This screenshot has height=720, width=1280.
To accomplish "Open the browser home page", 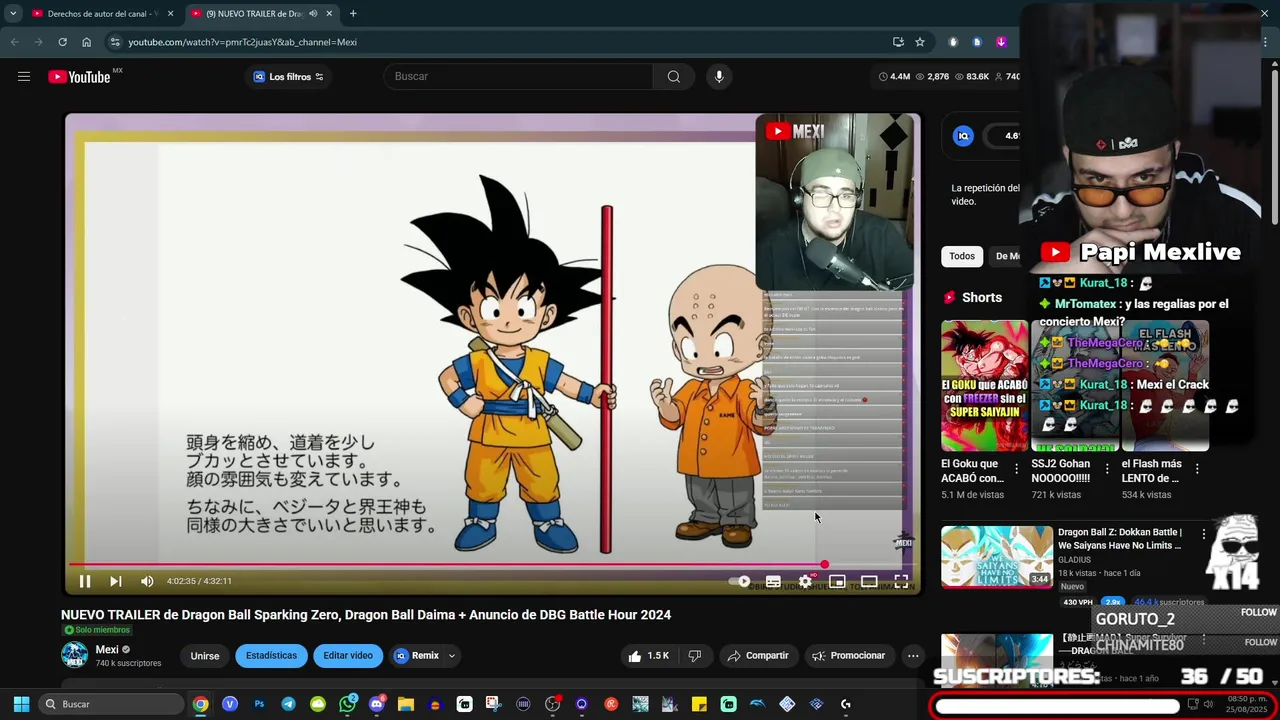I will coord(86,42).
